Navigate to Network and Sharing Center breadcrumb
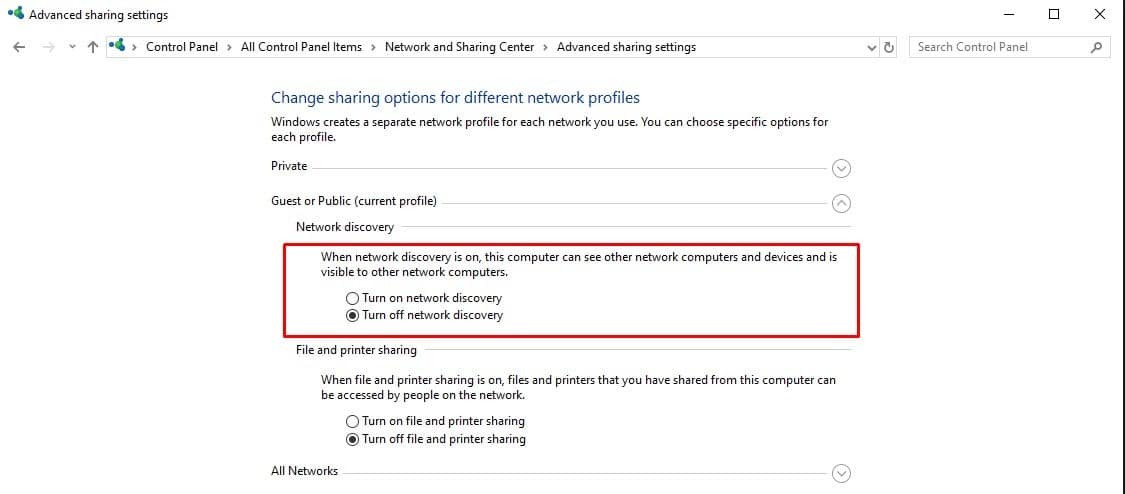This screenshot has height=494, width=1125. 459,47
